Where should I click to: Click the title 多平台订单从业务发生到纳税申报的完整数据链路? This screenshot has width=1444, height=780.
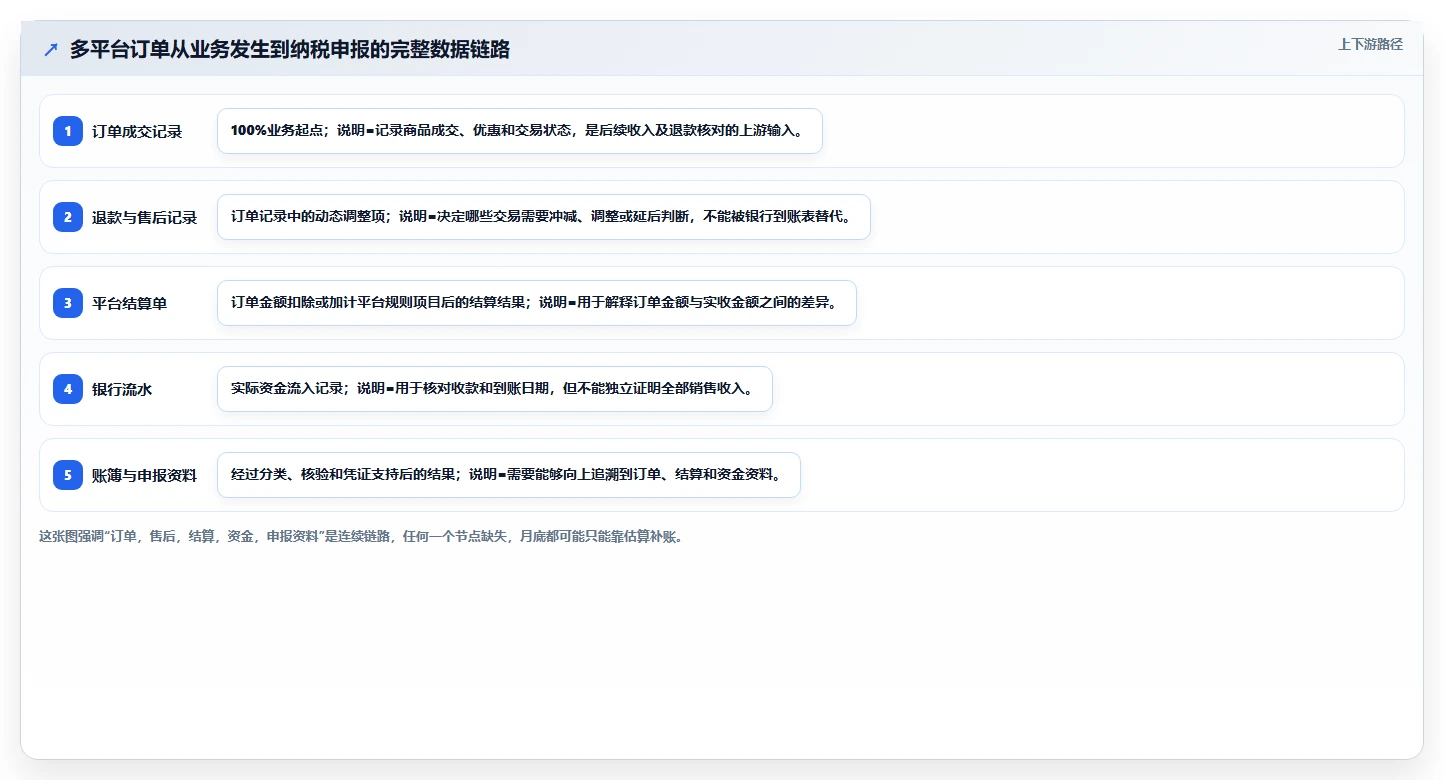click(290, 49)
